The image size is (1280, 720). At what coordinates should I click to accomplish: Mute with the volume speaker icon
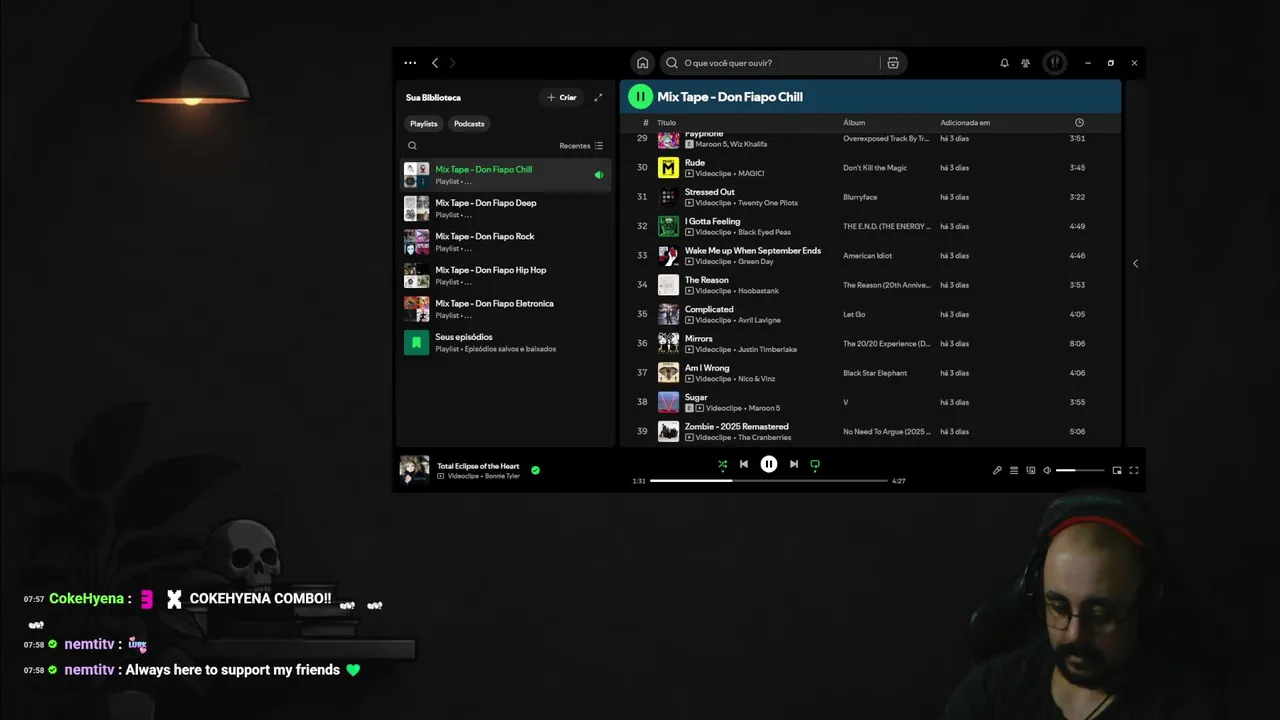[x=1047, y=470]
